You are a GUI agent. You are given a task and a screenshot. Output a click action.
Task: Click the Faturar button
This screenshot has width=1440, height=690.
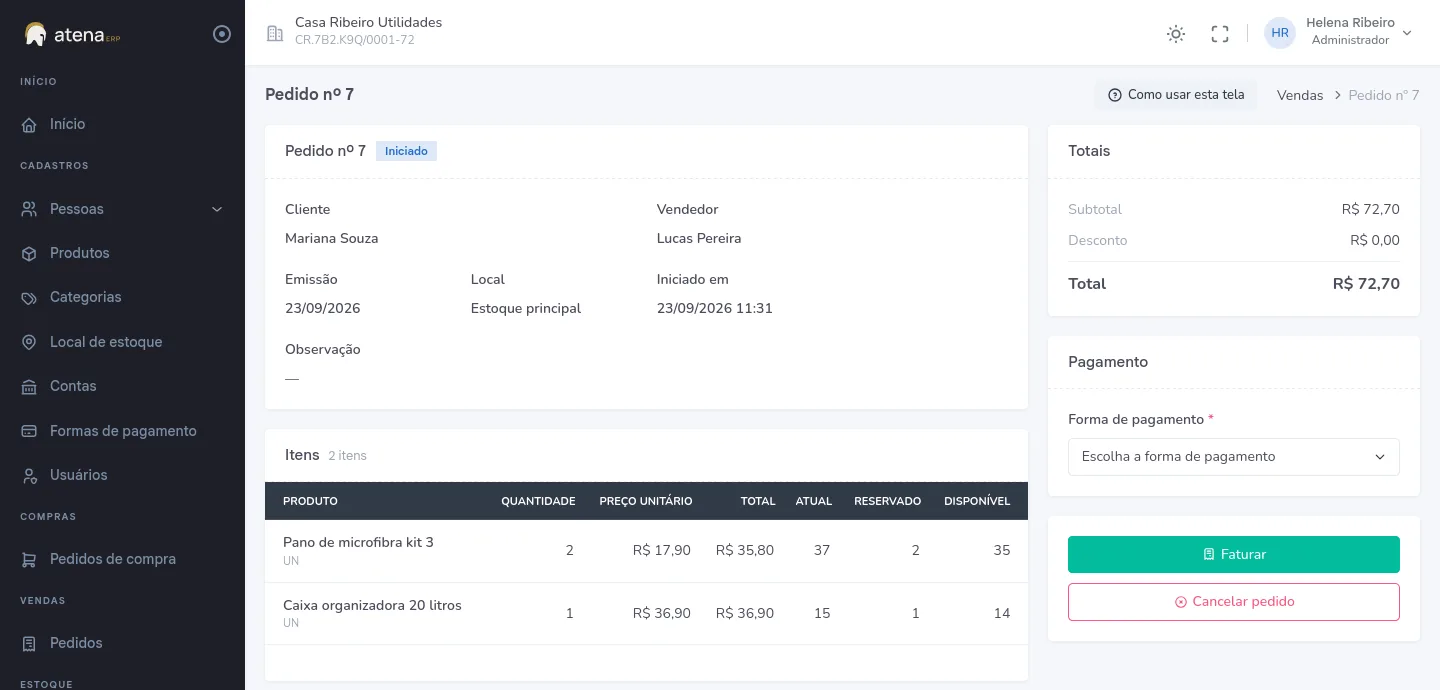(1234, 554)
